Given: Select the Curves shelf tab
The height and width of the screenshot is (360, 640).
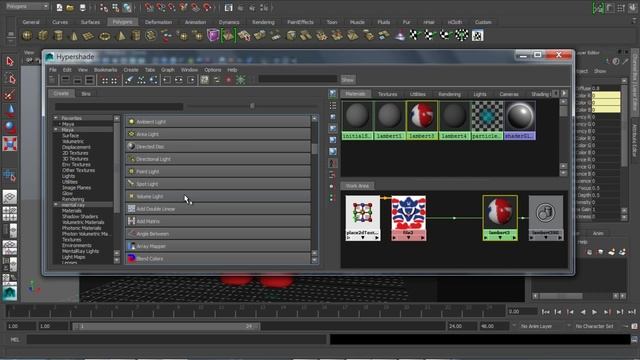Looking at the screenshot, I should (60, 22).
